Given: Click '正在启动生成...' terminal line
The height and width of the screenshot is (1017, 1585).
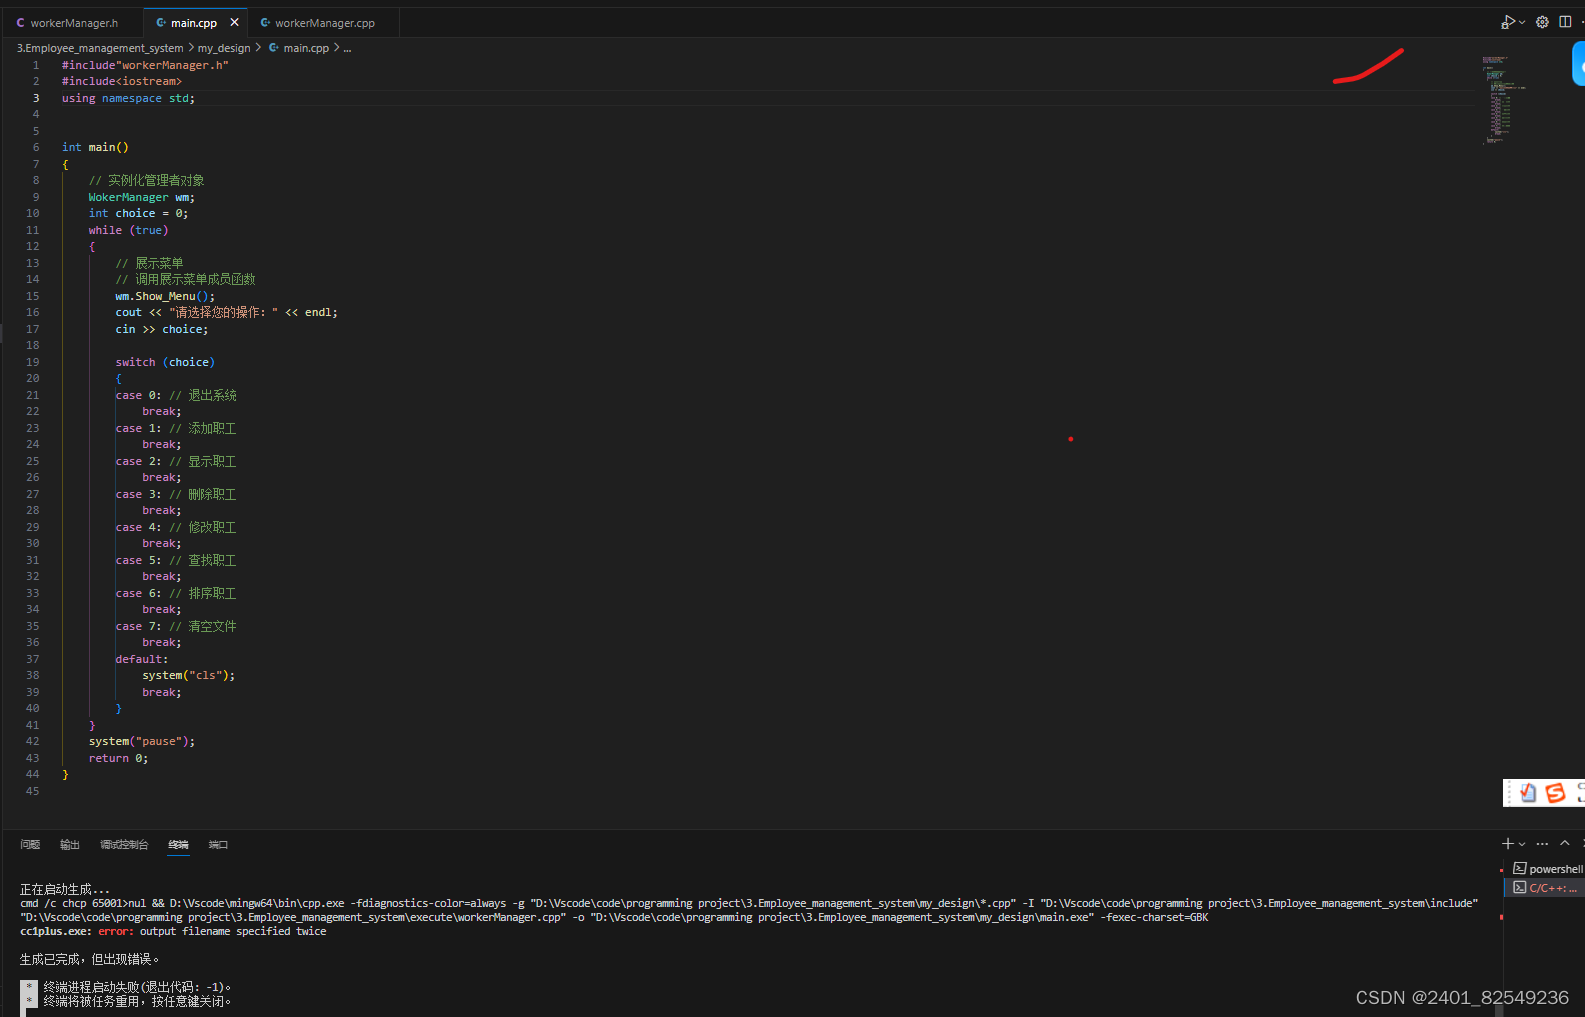Looking at the screenshot, I should (65, 889).
